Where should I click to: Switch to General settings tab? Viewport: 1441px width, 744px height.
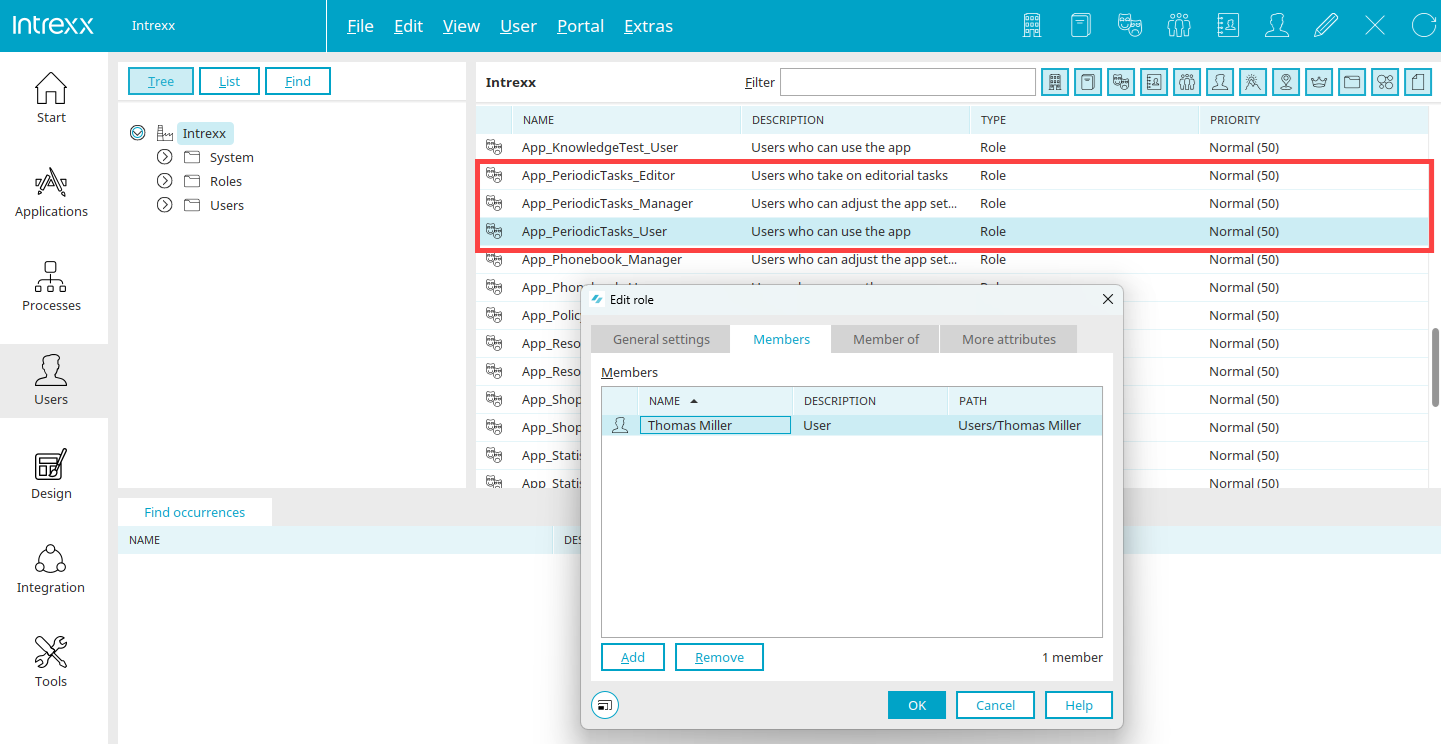tap(661, 339)
